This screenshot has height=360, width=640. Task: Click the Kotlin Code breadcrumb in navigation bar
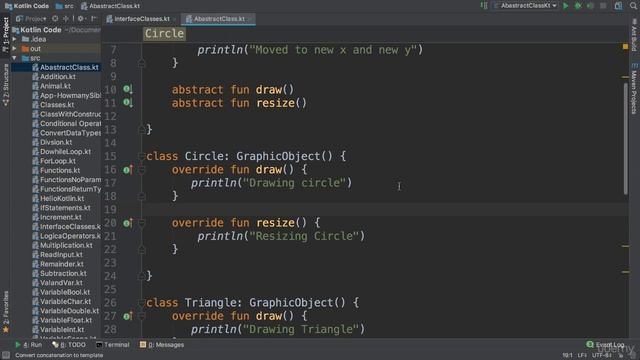coord(27,6)
